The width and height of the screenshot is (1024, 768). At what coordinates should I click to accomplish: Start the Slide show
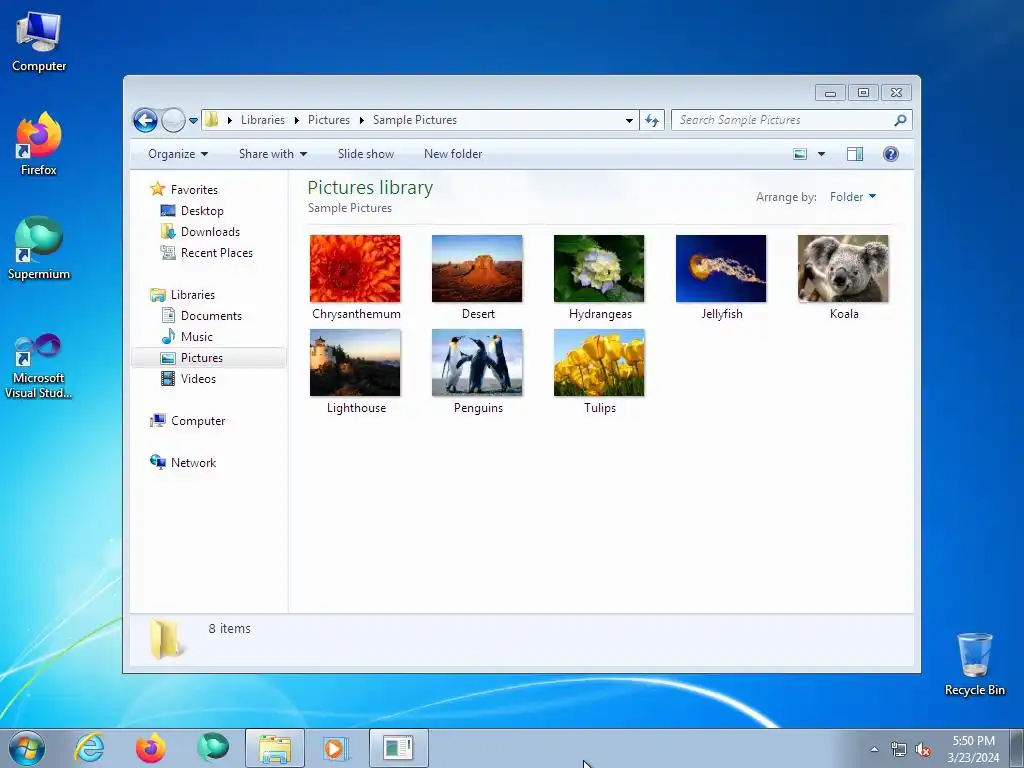[x=366, y=154]
